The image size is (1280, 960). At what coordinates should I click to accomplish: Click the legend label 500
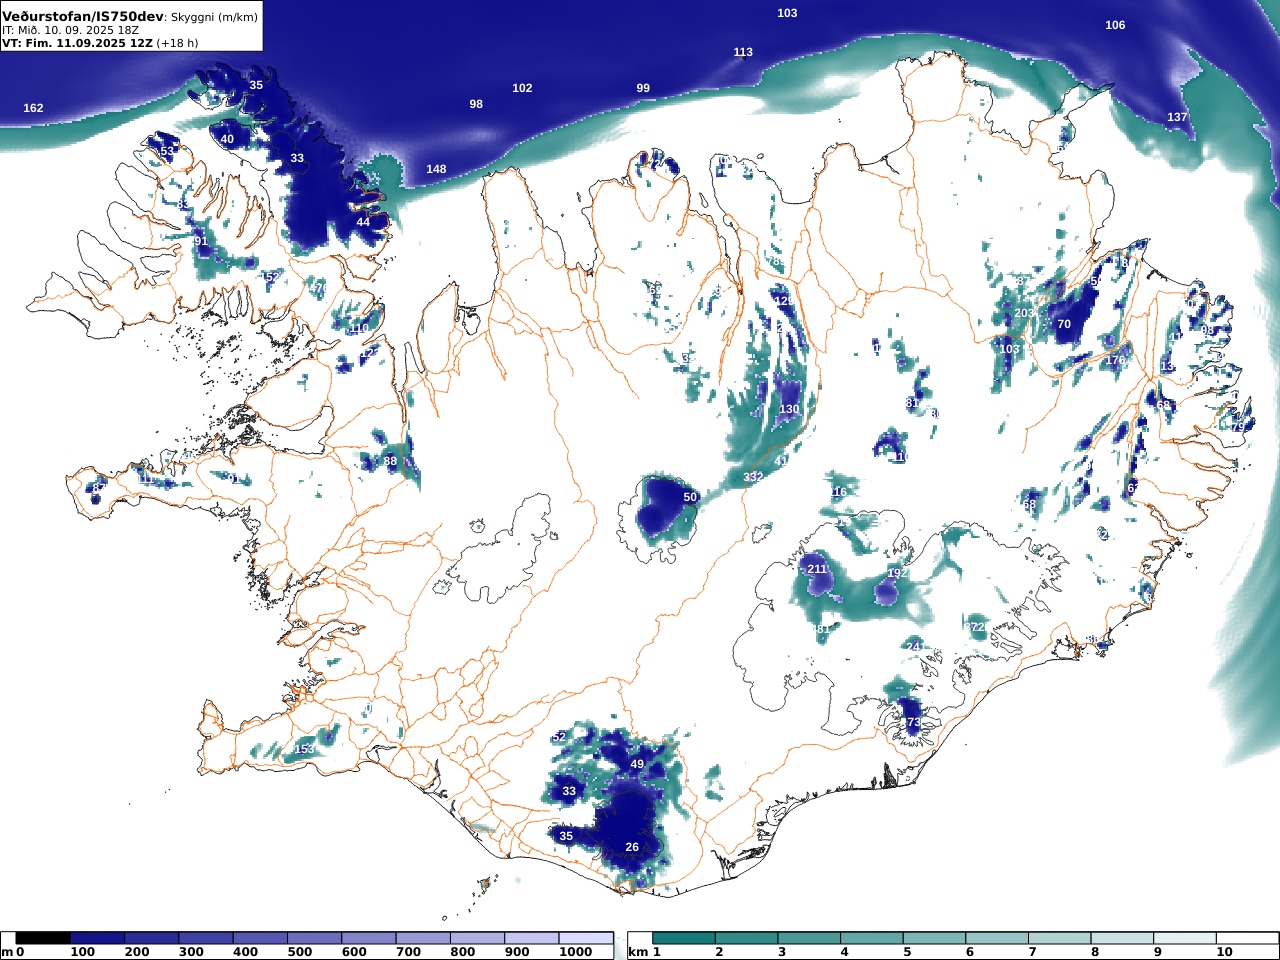pyautogui.click(x=299, y=952)
